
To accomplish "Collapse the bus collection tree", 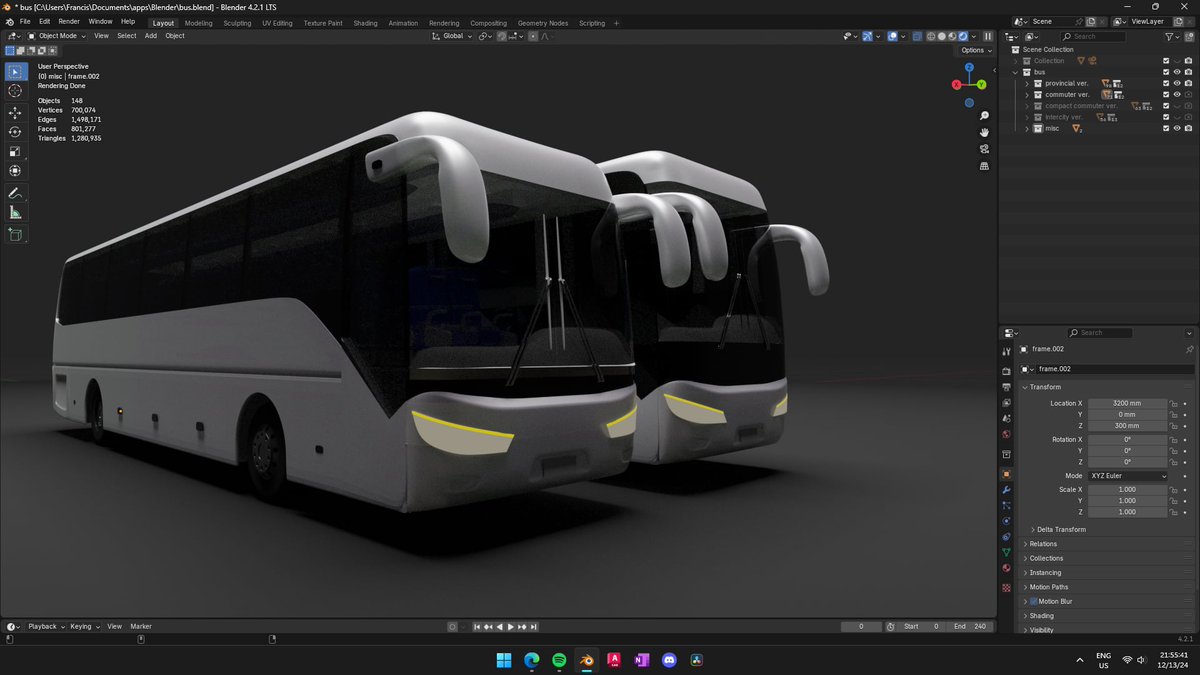I will point(1016,72).
